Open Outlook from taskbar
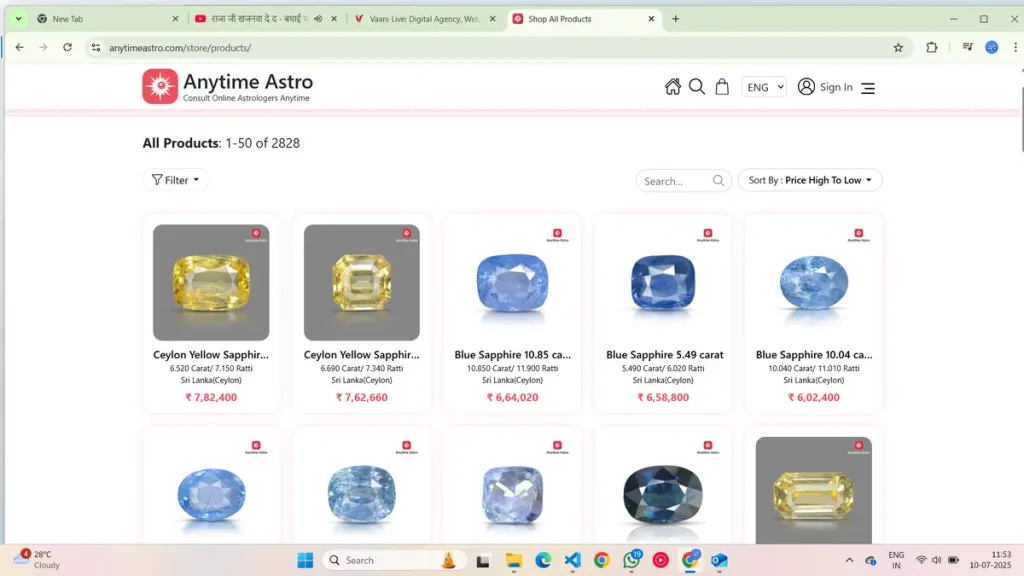The image size is (1024, 576). pyautogui.click(x=719, y=560)
